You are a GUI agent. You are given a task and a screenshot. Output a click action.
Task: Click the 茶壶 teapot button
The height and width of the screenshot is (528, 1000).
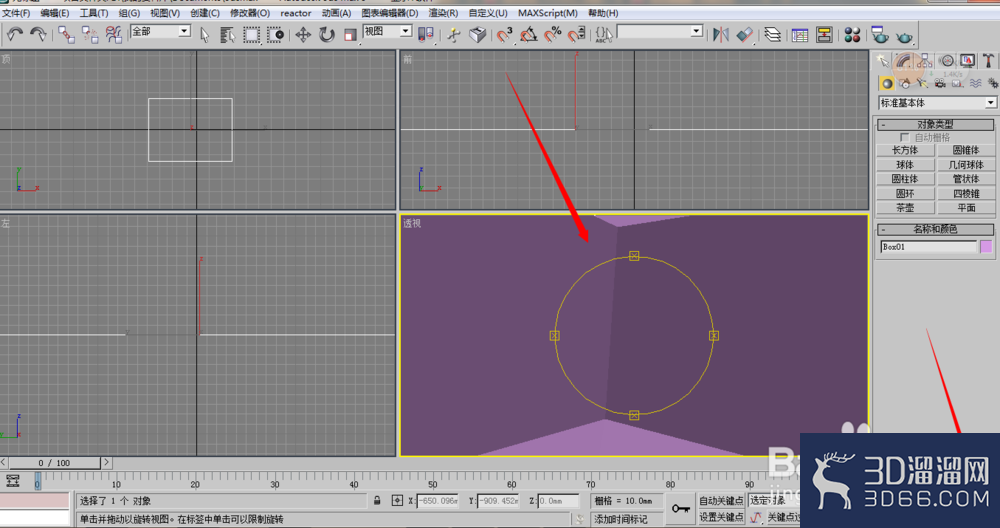point(905,208)
